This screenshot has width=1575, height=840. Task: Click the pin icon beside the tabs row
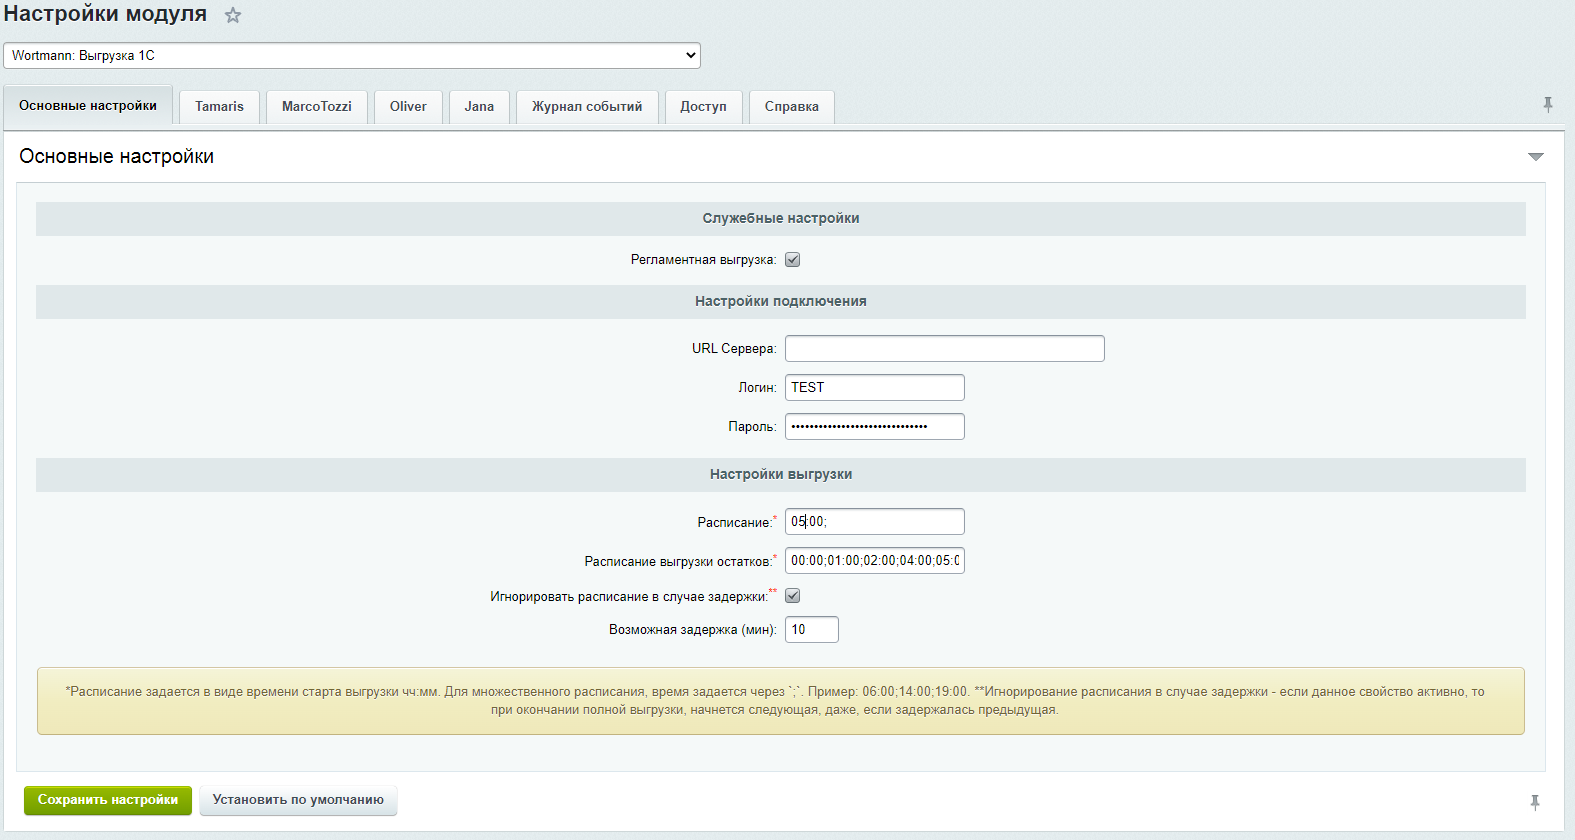[1548, 105]
